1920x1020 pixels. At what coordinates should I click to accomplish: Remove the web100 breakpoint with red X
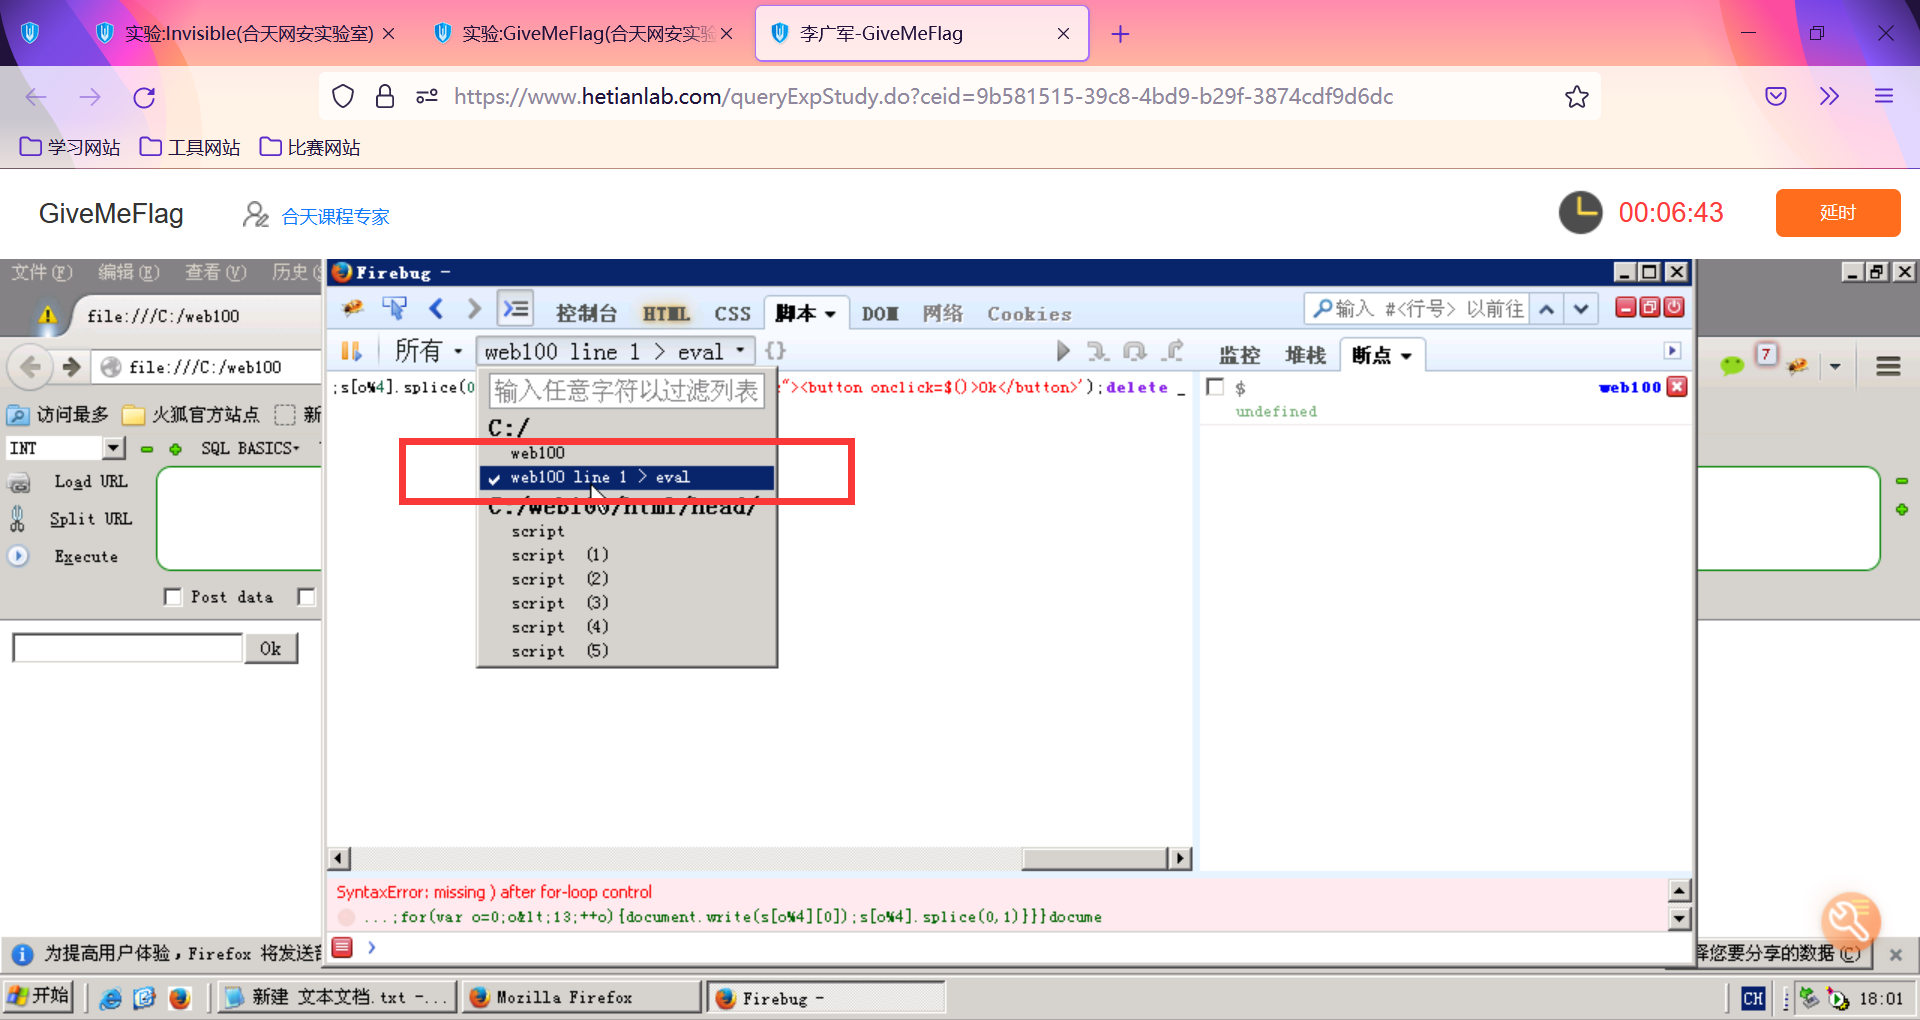tap(1678, 387)
